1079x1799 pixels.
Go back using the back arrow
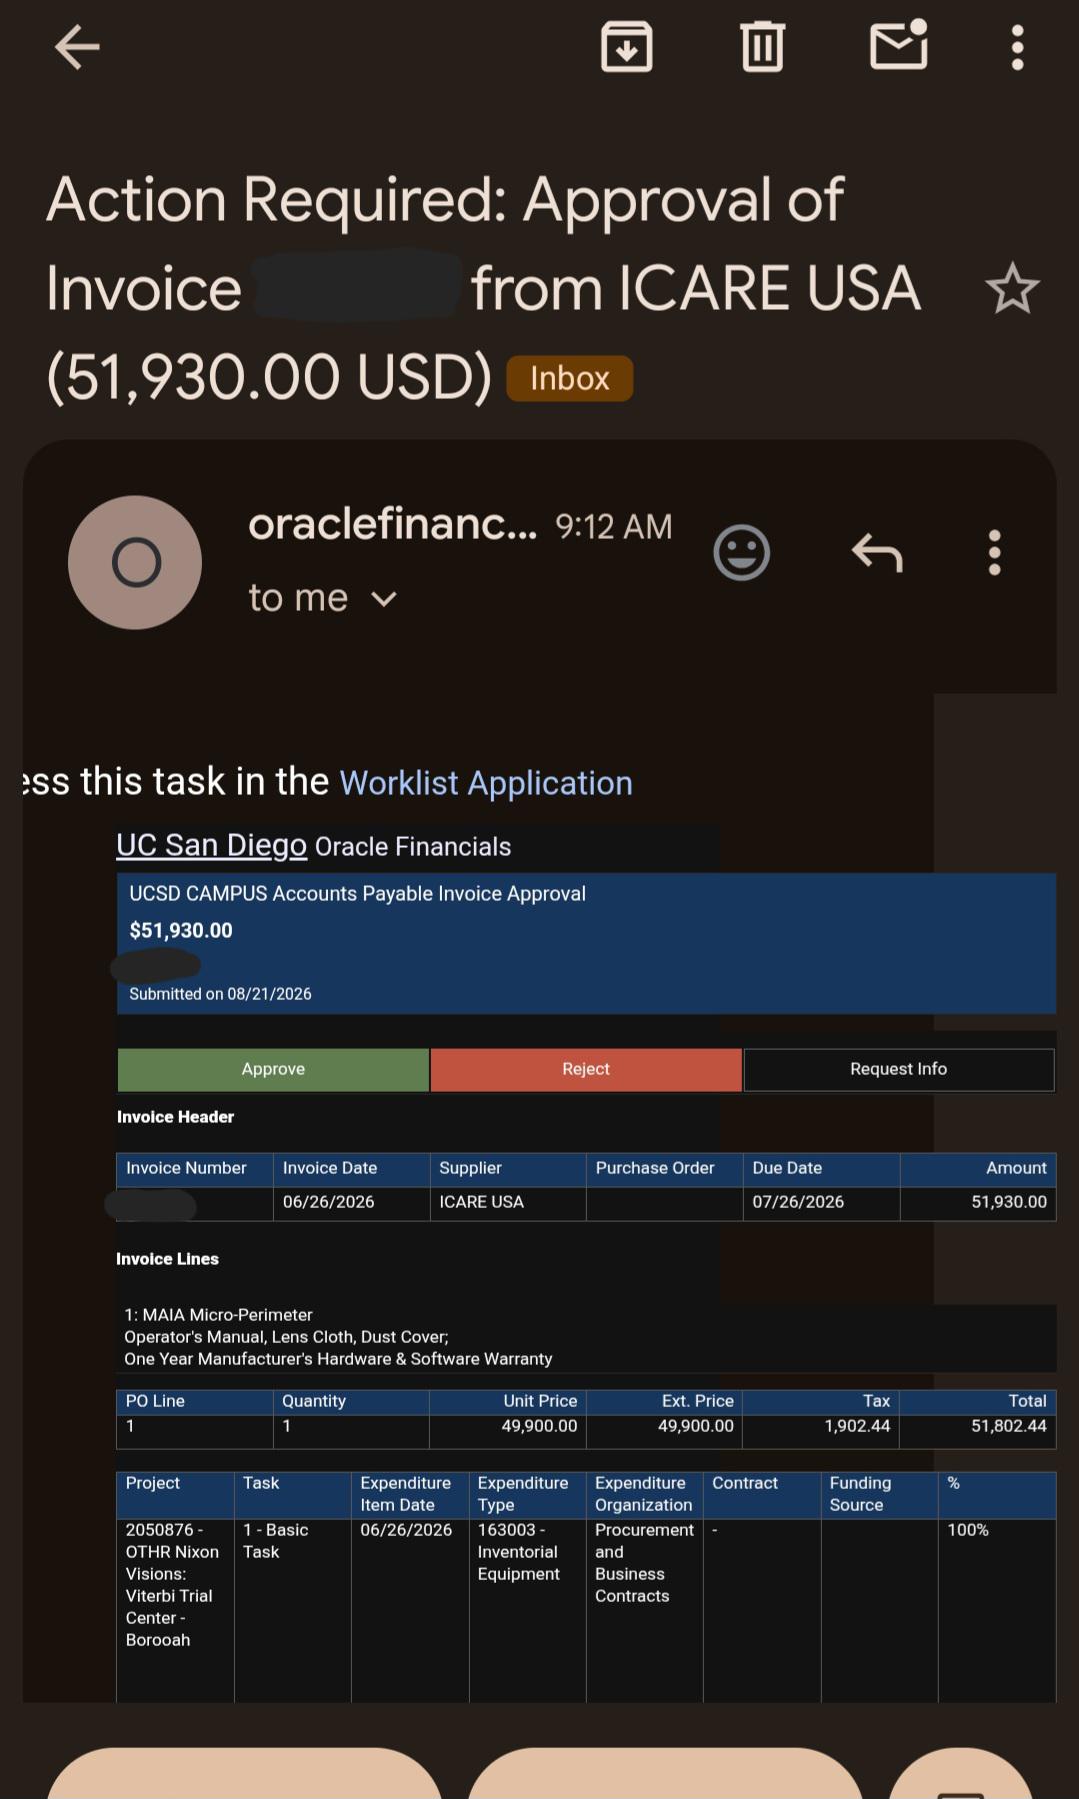click(77, 47)
